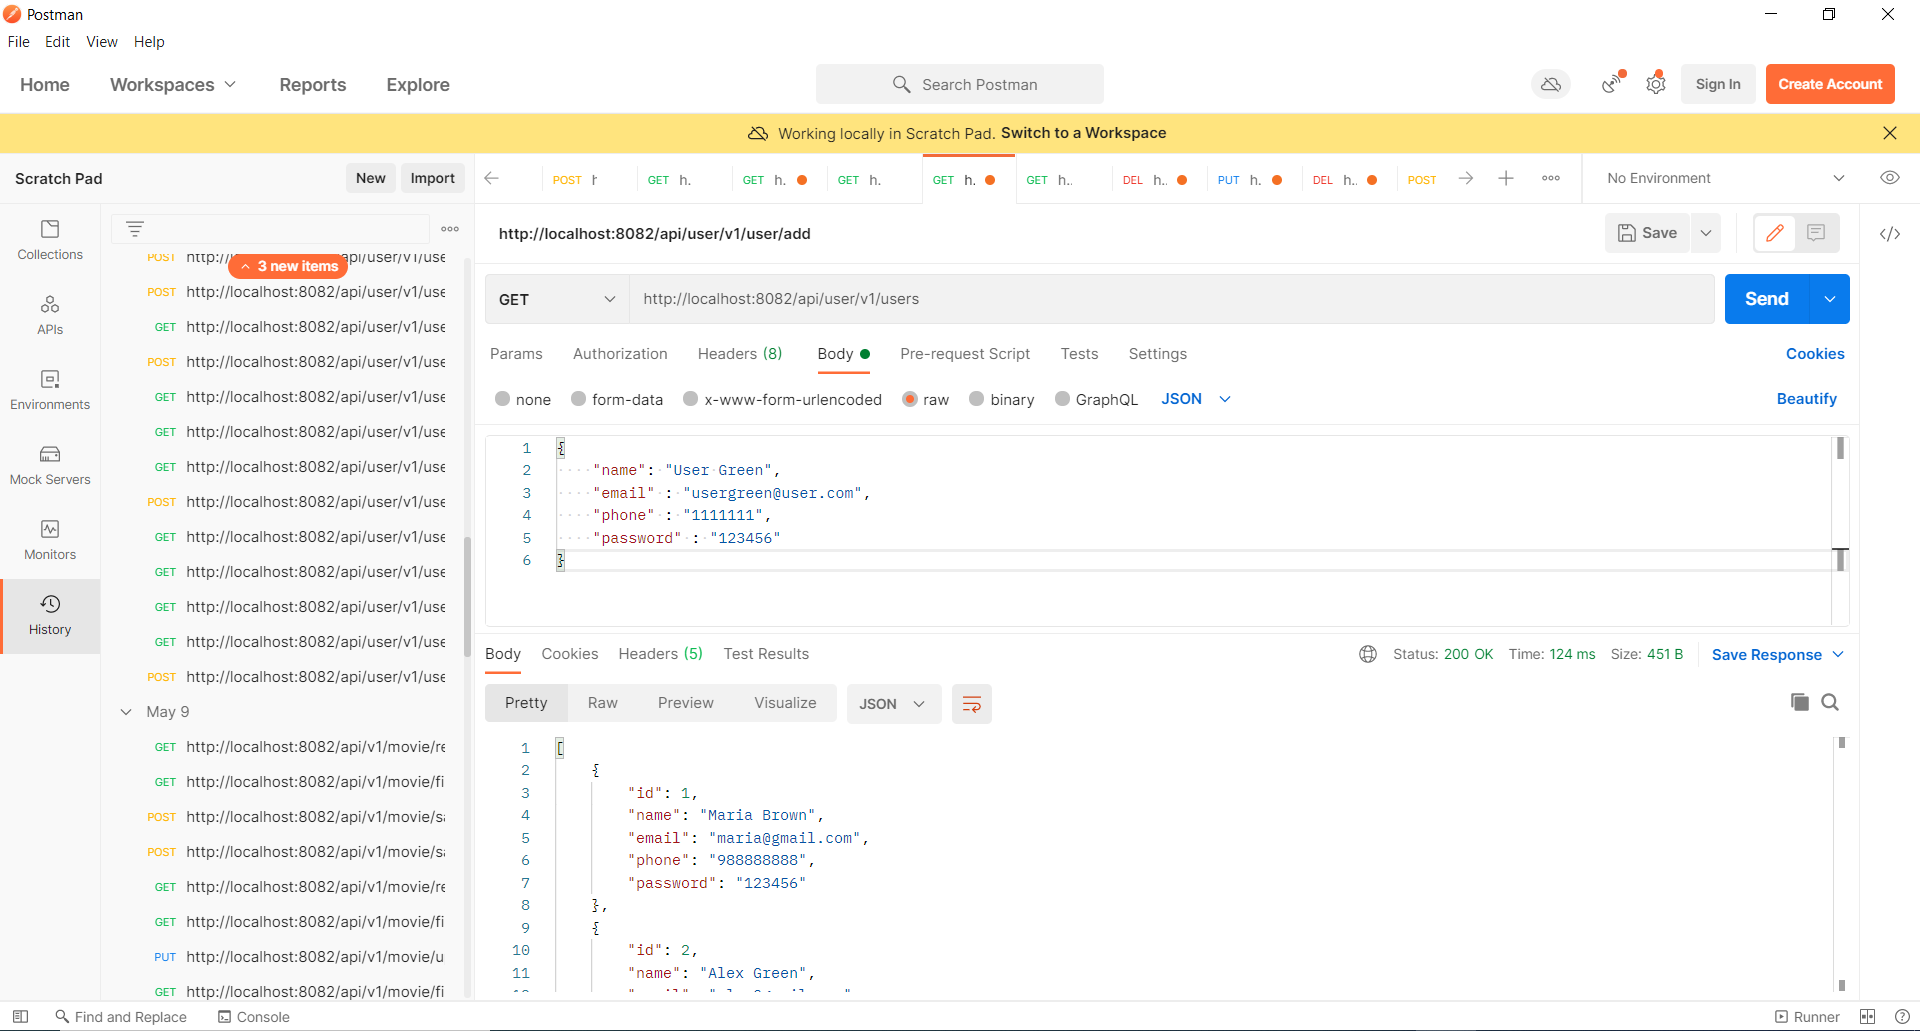
Task: Copy the response to clipboard
Action: tap(1800, 702)
